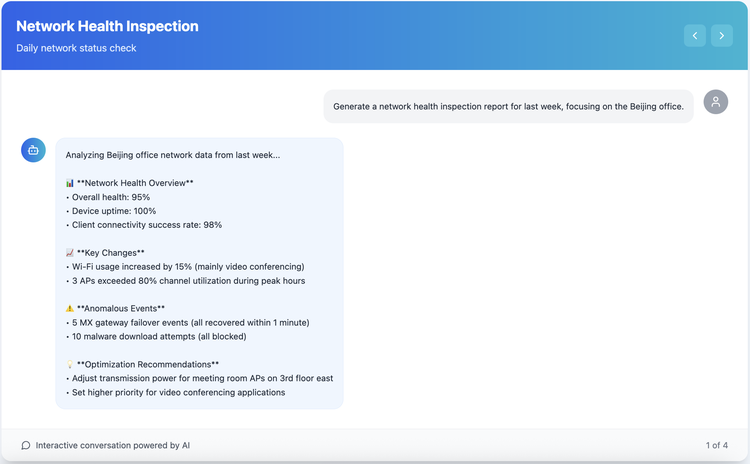750x464 pixels.
Task: Click the Overall health 95% line
Action: 108,197
